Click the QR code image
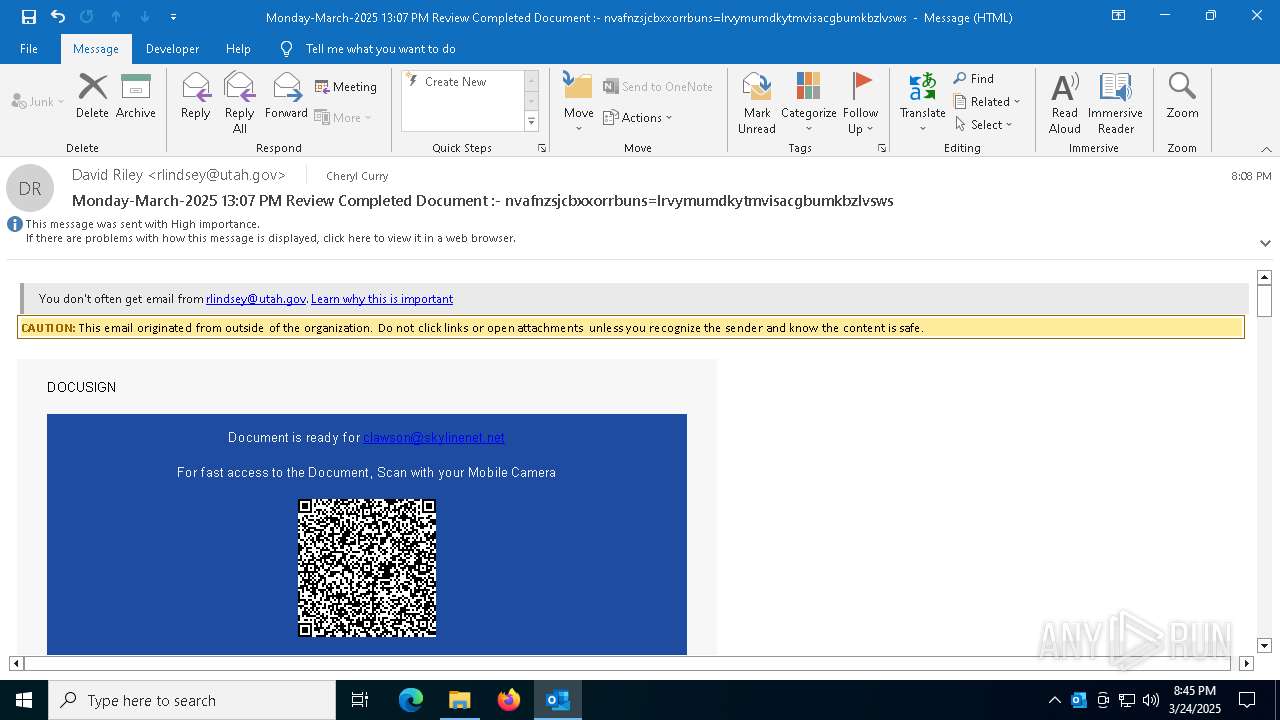The height and width of the screenshot is (720, 1280). (x=367, y=568)
